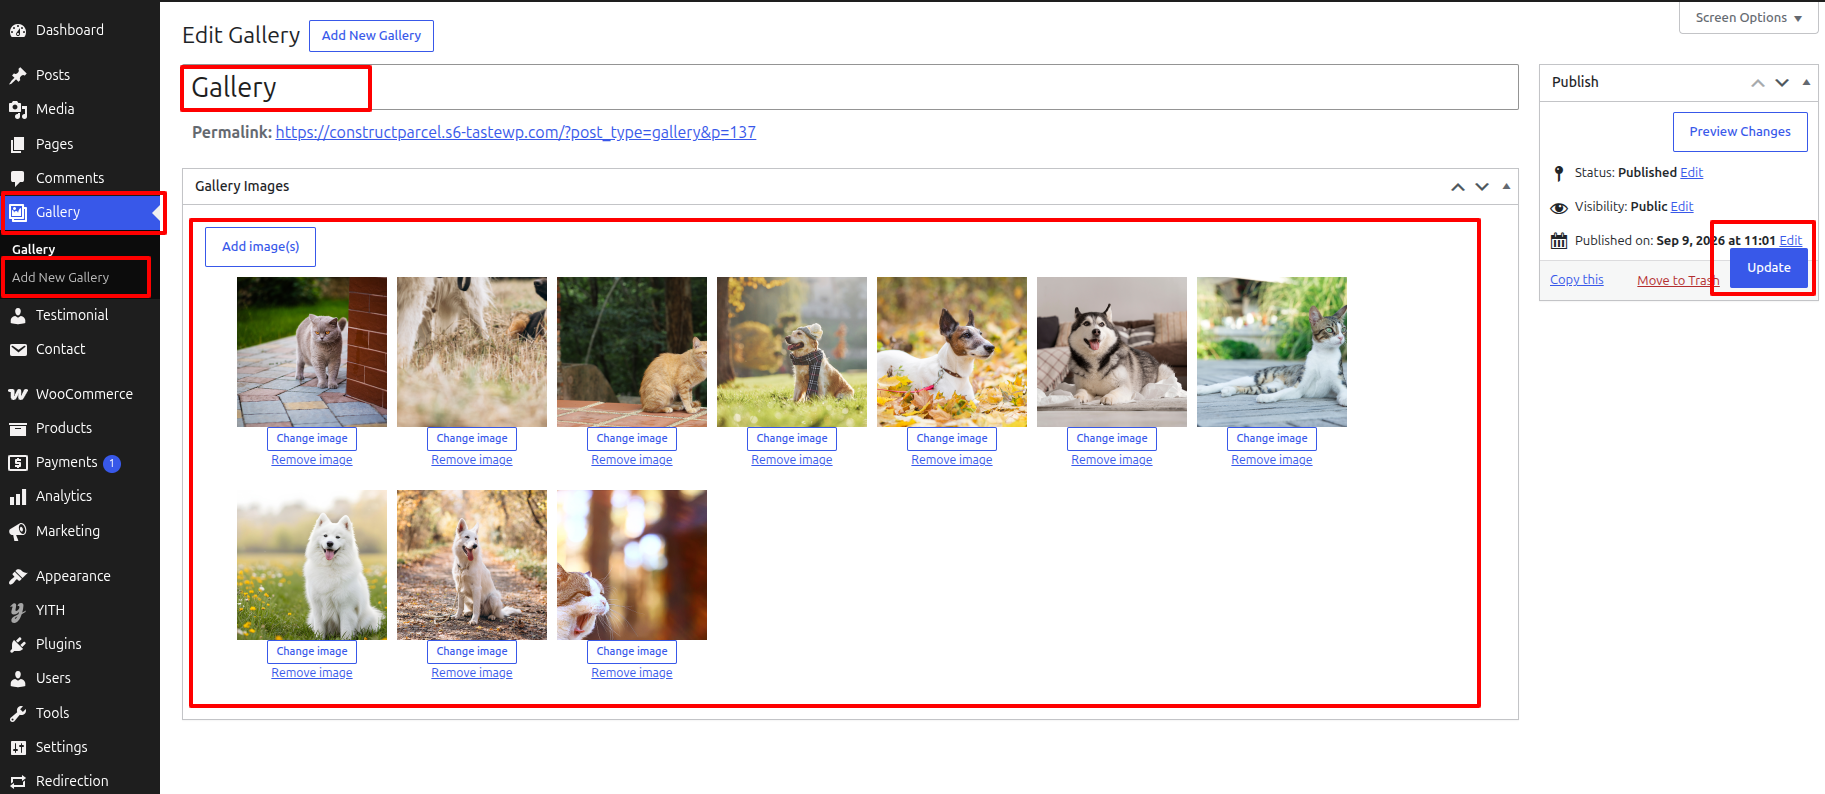1825x794 pixels.
Task: Click the Pages icon in sidebar
Action: point(18,145)
